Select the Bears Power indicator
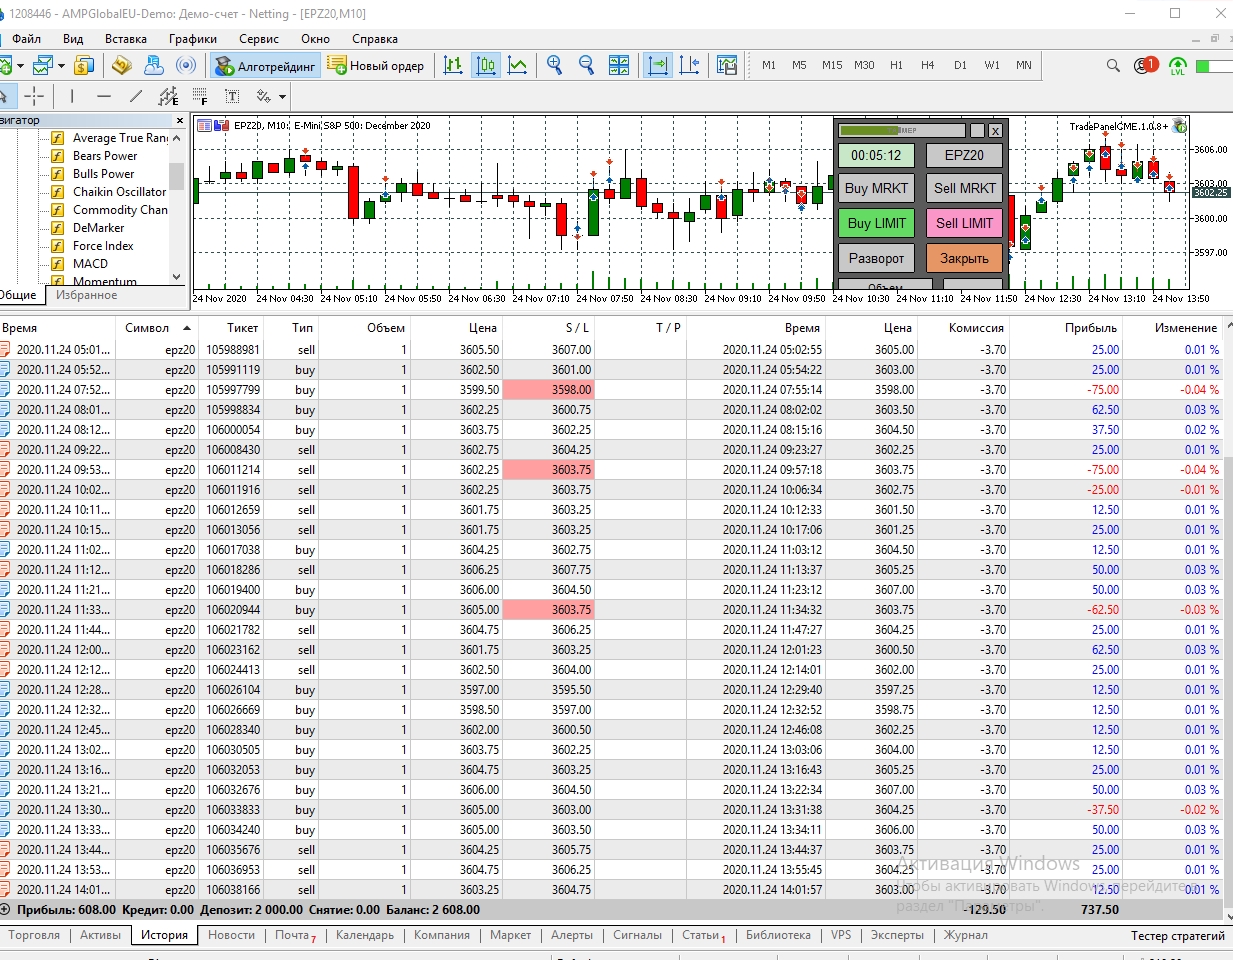This screenshot has height=960, width=1233. (105, 156)
